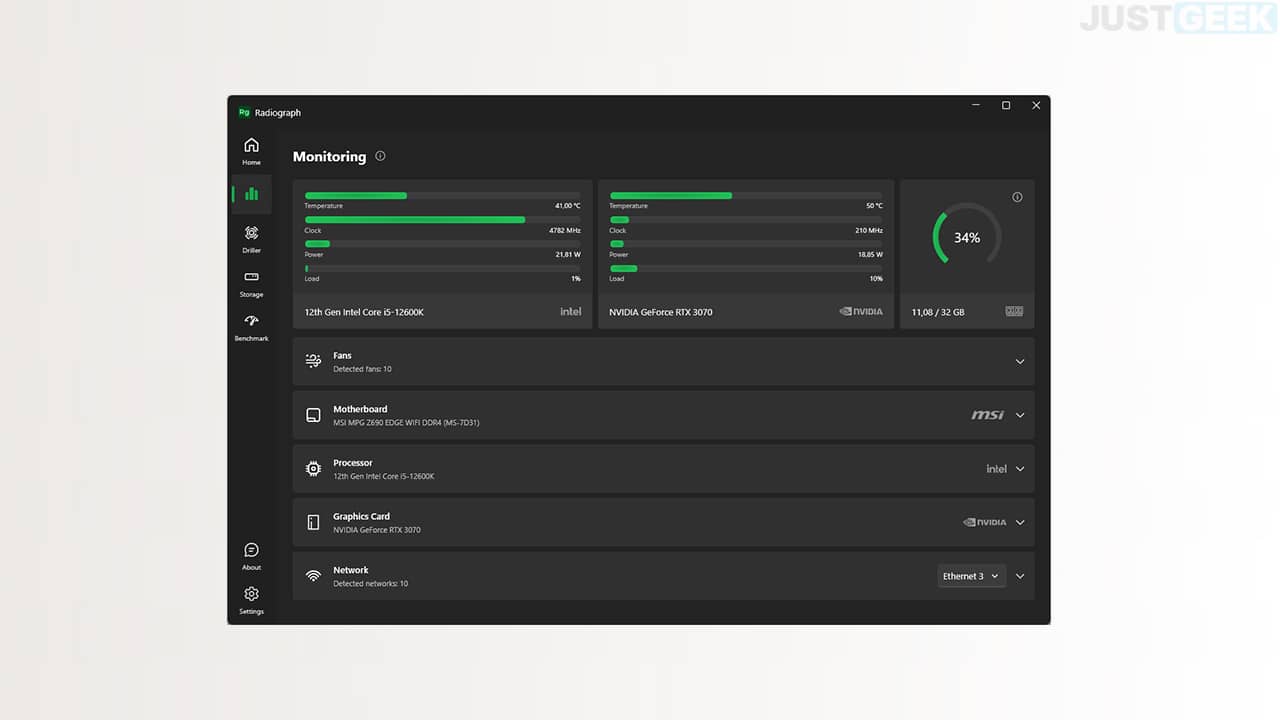Click the Intel logo on CPU card
Image resolution: width=1280 pixels, height=720 pixels.
click(x=570, y=312)
